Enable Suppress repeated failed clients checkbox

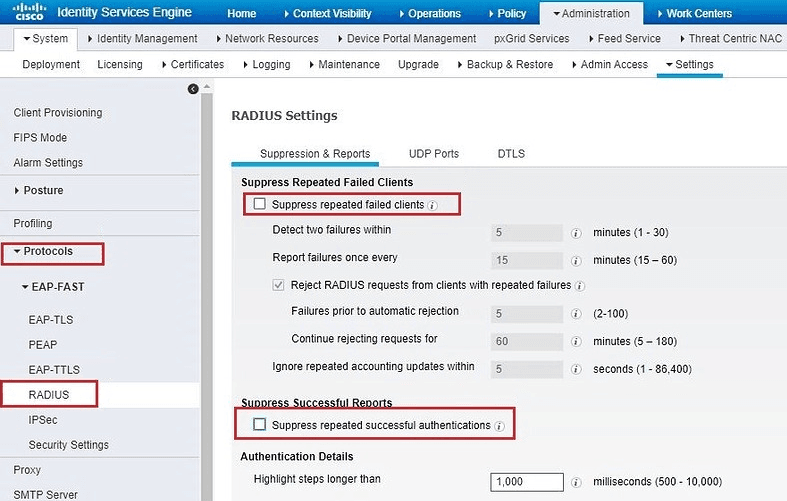[260, 204]
